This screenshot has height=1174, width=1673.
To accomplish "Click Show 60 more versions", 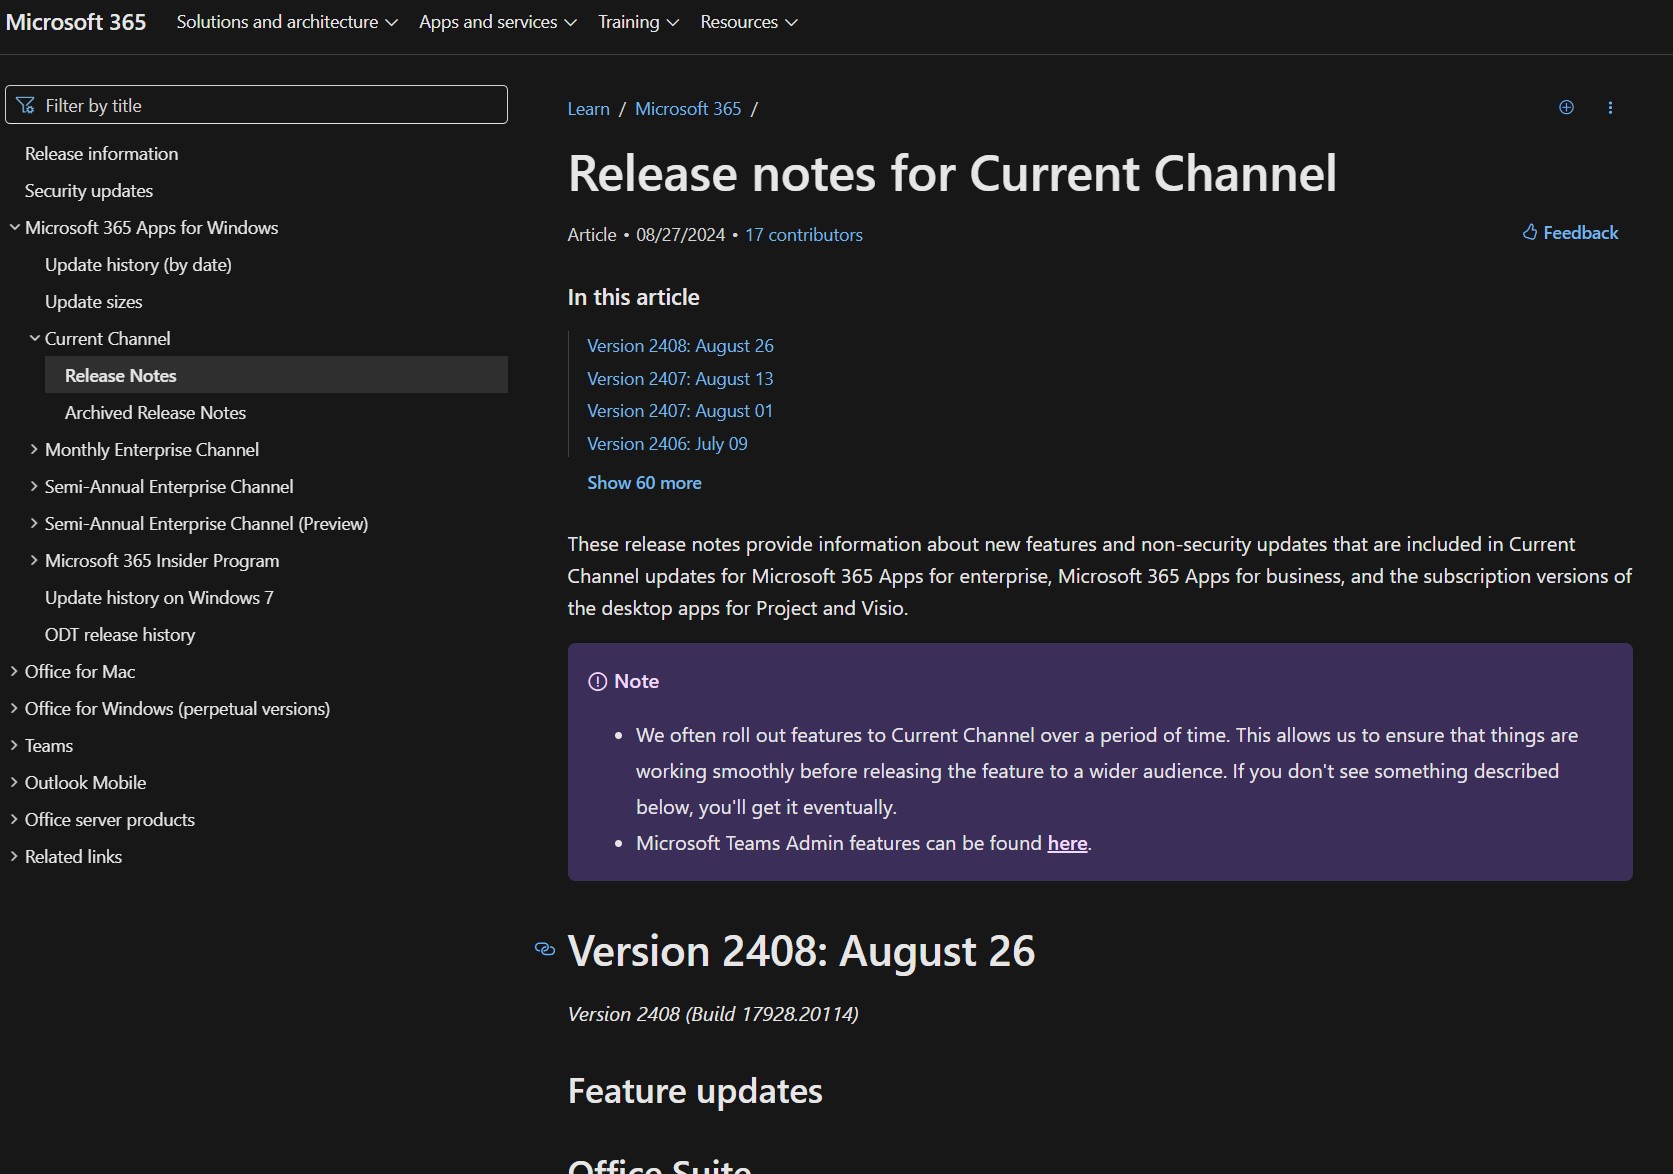I will pos(644,483).
